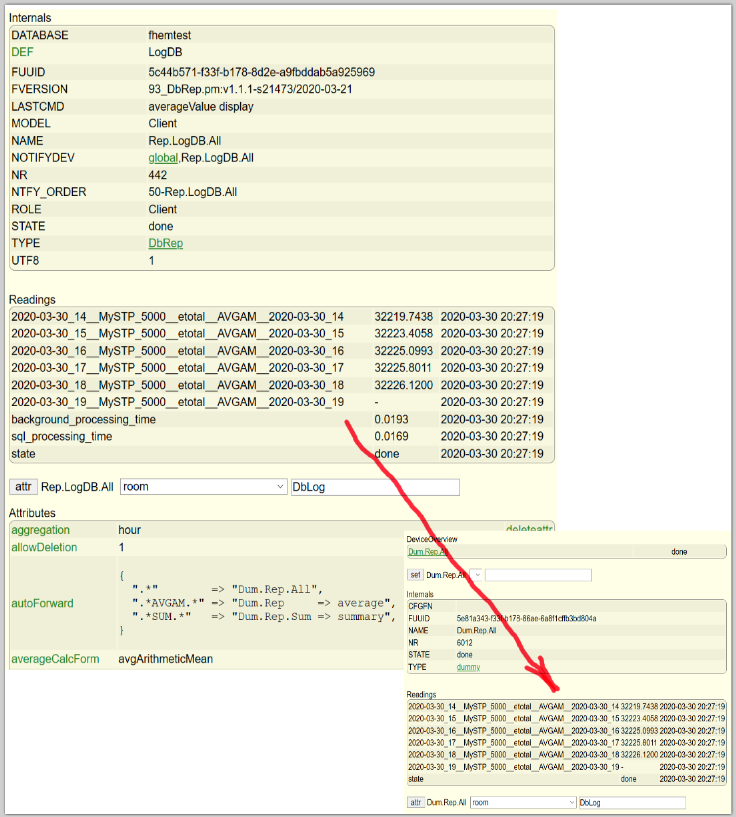Click the attr button for Rep.LogDB.All
Screen dimensions: 736x817
[23, 487]
